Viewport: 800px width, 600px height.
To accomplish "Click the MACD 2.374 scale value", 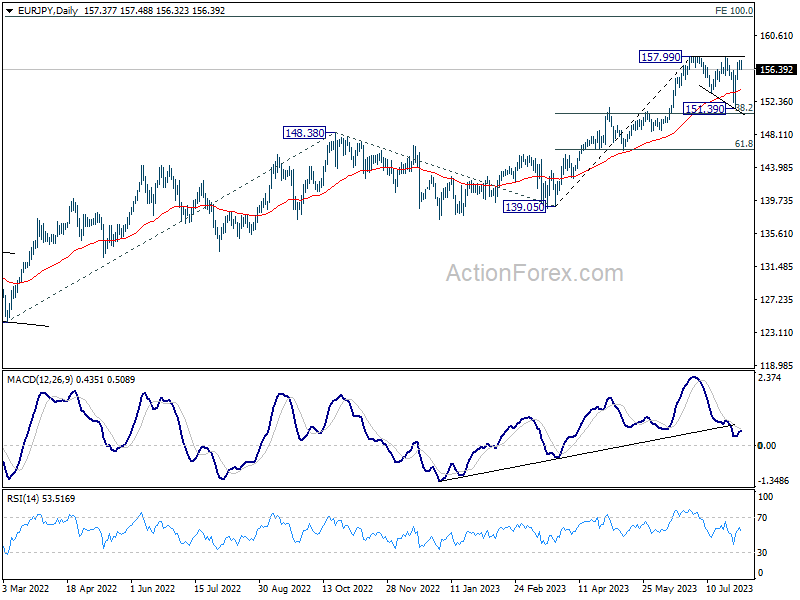I will pos(770,378).
